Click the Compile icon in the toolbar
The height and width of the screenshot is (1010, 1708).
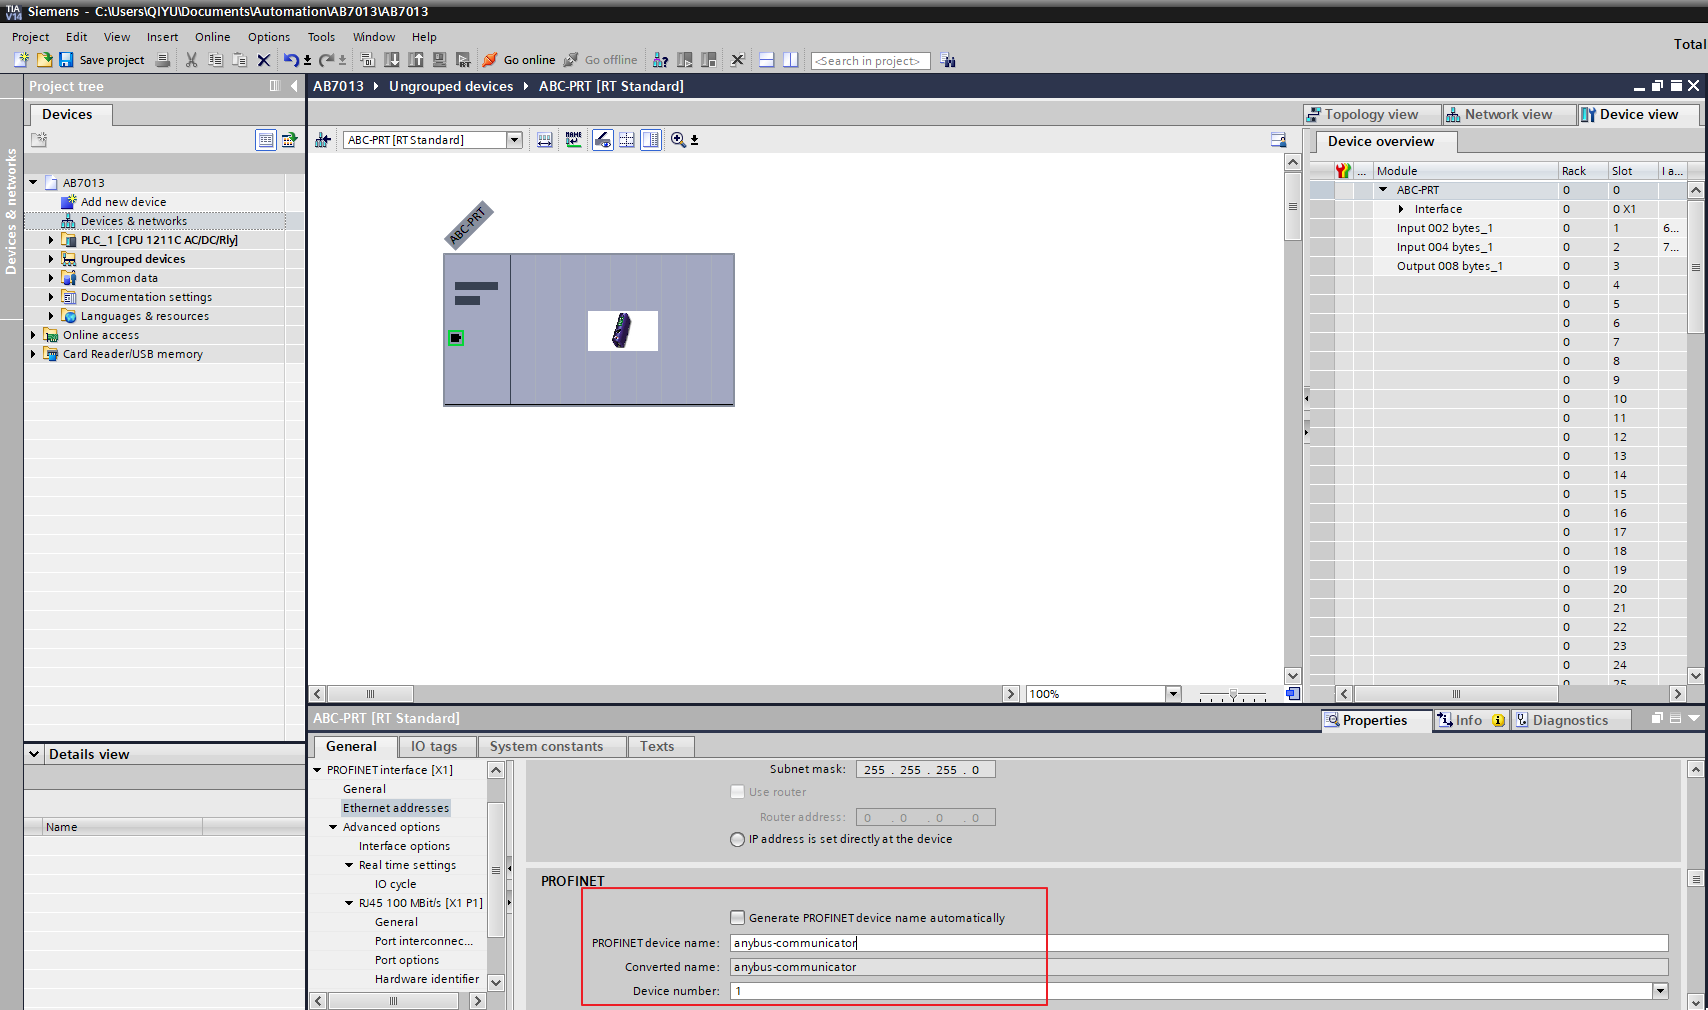(367, 60)
